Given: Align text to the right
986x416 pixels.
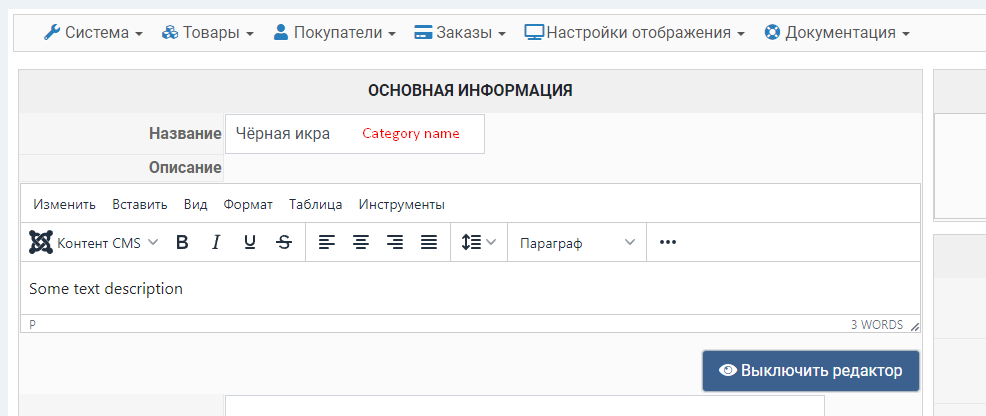Looking at the screenshot, I should [395, 242].
